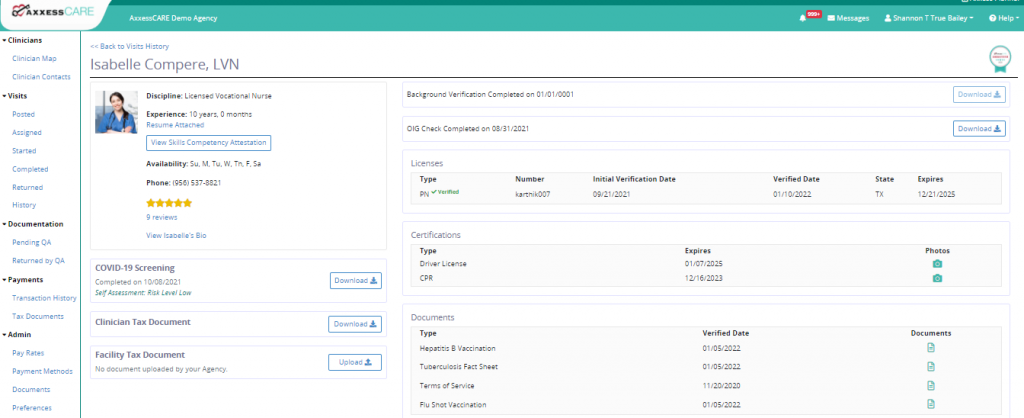Open the Driver License photo camera icon
1024x418 pixels.
[x=937, y=264]
